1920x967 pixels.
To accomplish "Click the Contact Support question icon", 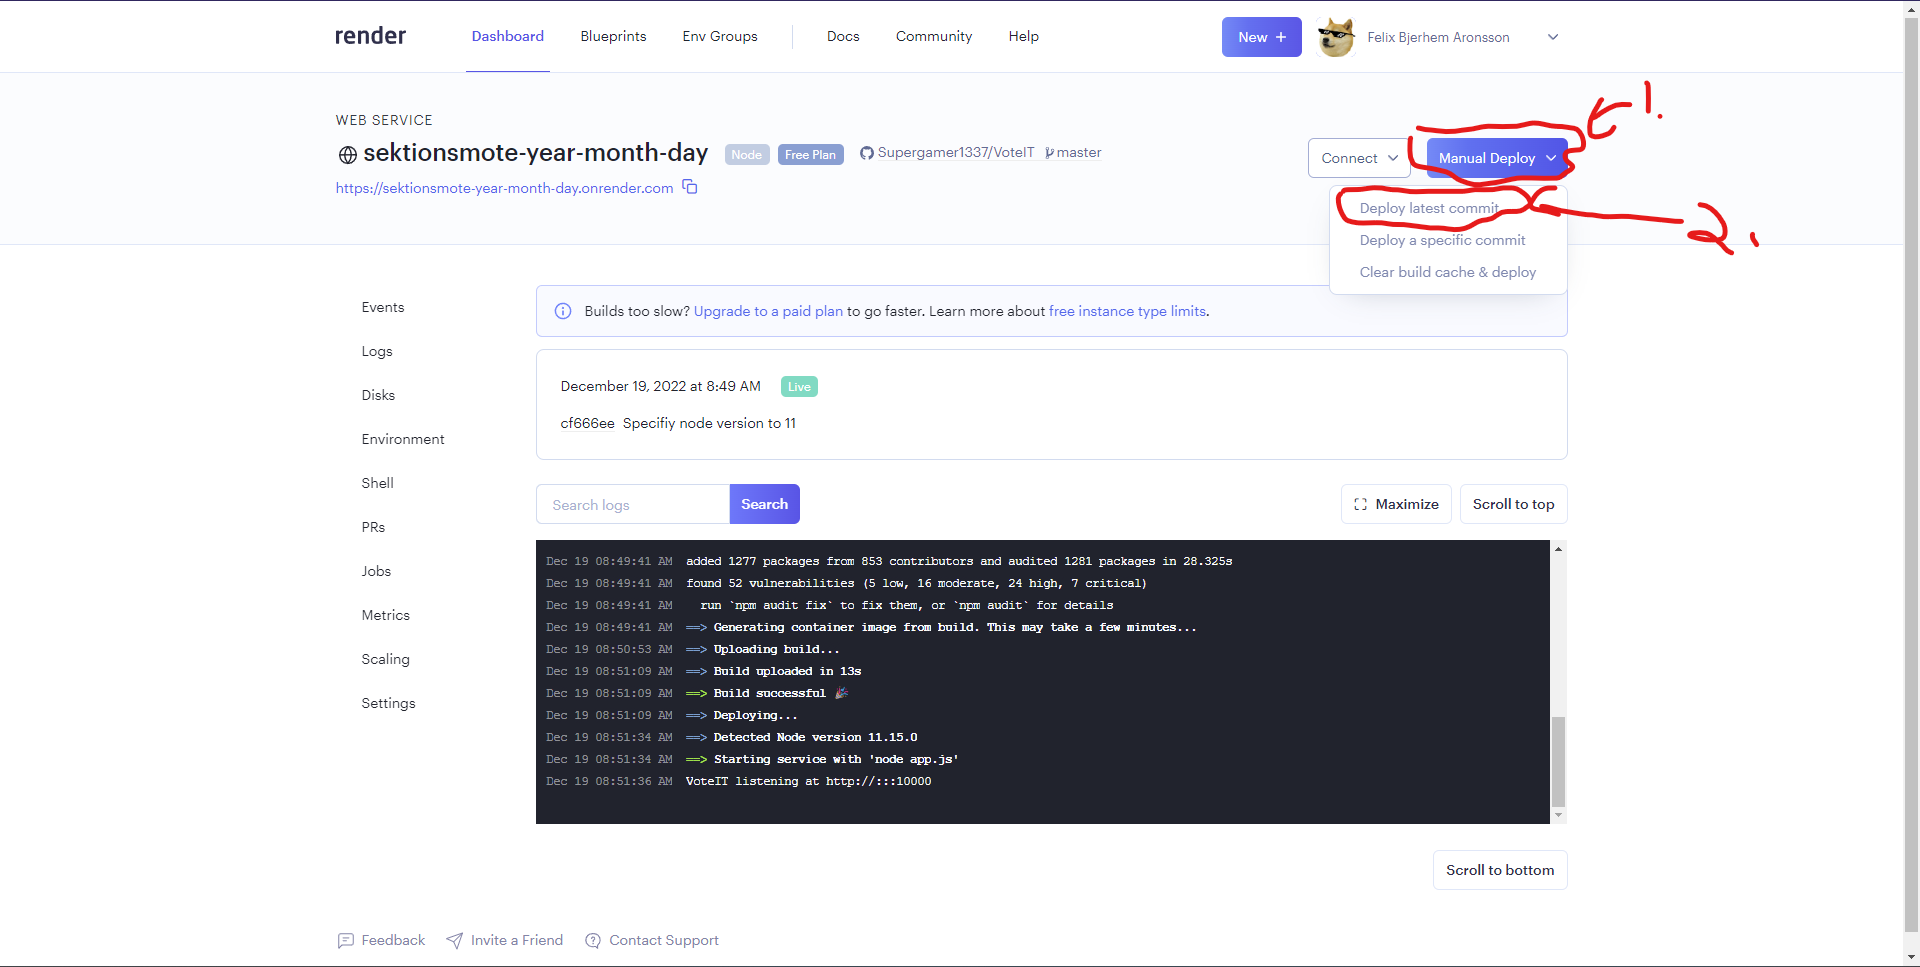I will tap(593, 940).
